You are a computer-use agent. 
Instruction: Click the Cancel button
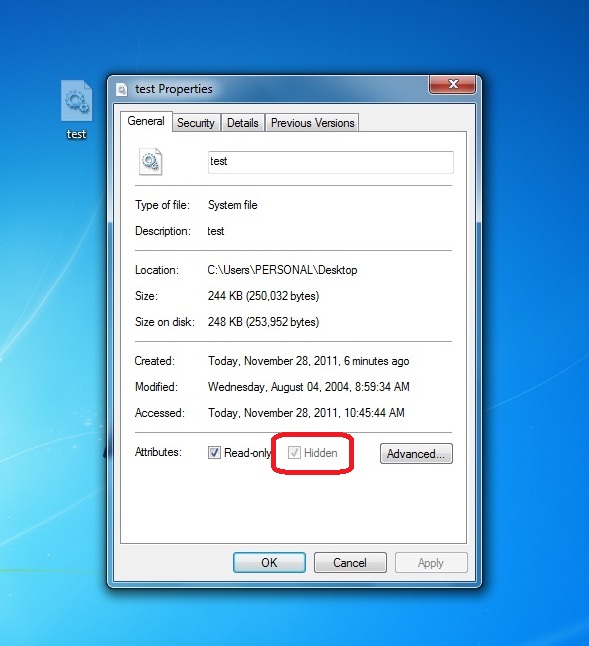click(350, 563)
